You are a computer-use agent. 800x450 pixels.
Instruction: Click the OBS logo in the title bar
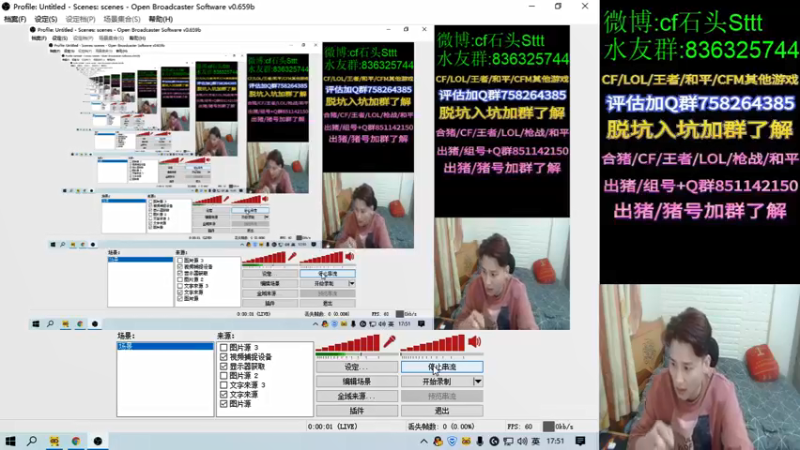(x=6, y=7)
